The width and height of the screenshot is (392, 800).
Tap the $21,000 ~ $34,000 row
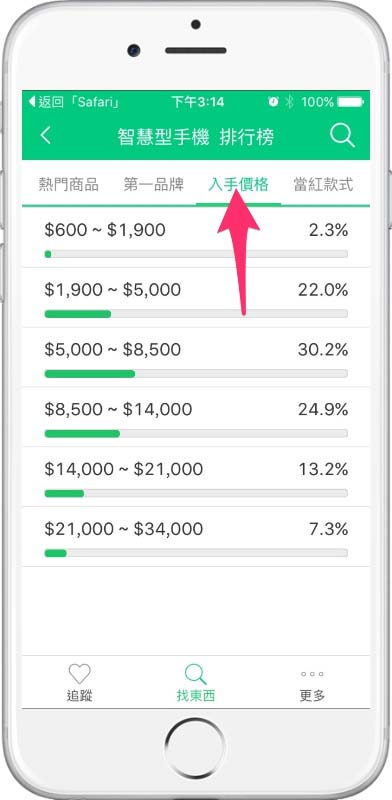pyautogui.click(x=196, y=536)
